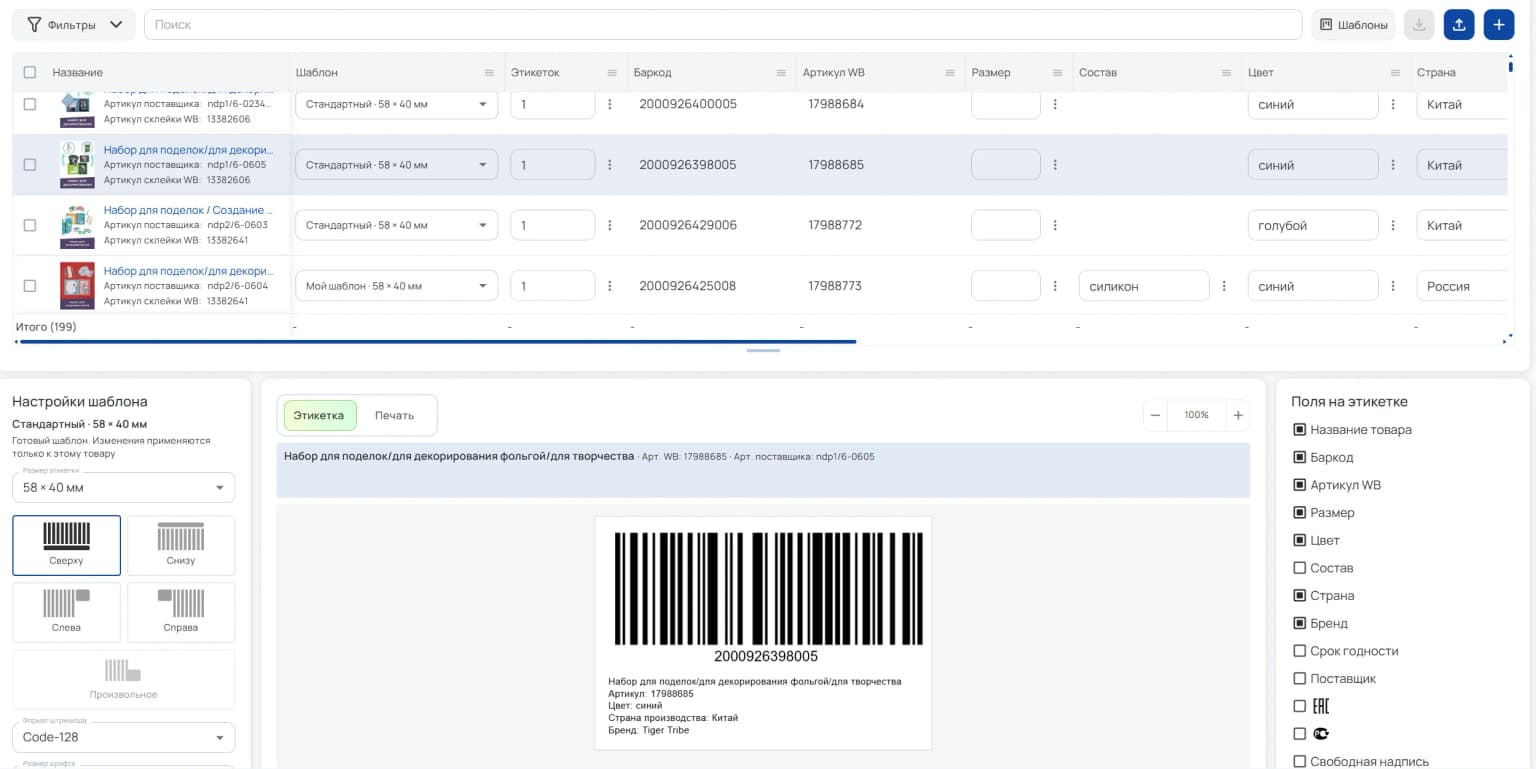Open the Фильтры dropdown
The image size is (1536, 769).
pyautogui.click(x=74, y=25)
